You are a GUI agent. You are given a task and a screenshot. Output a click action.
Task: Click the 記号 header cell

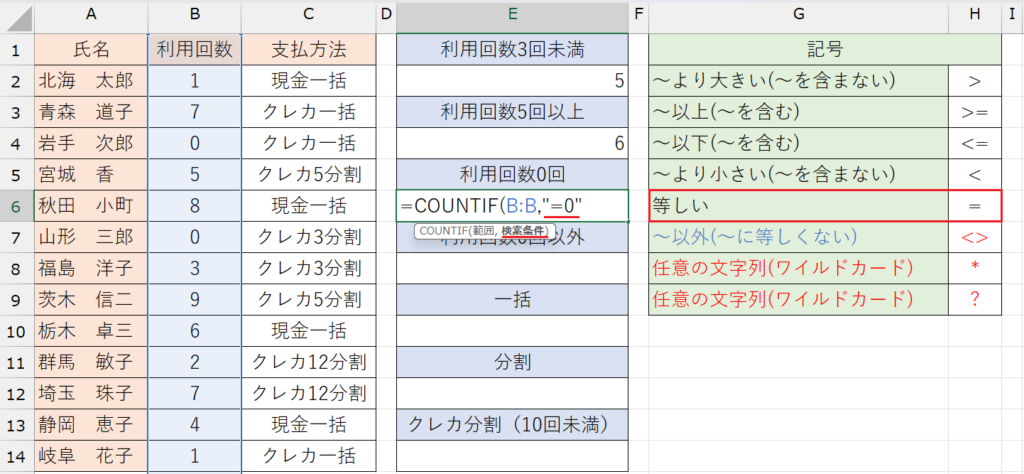pyautogui.click(x=825, y=50)
